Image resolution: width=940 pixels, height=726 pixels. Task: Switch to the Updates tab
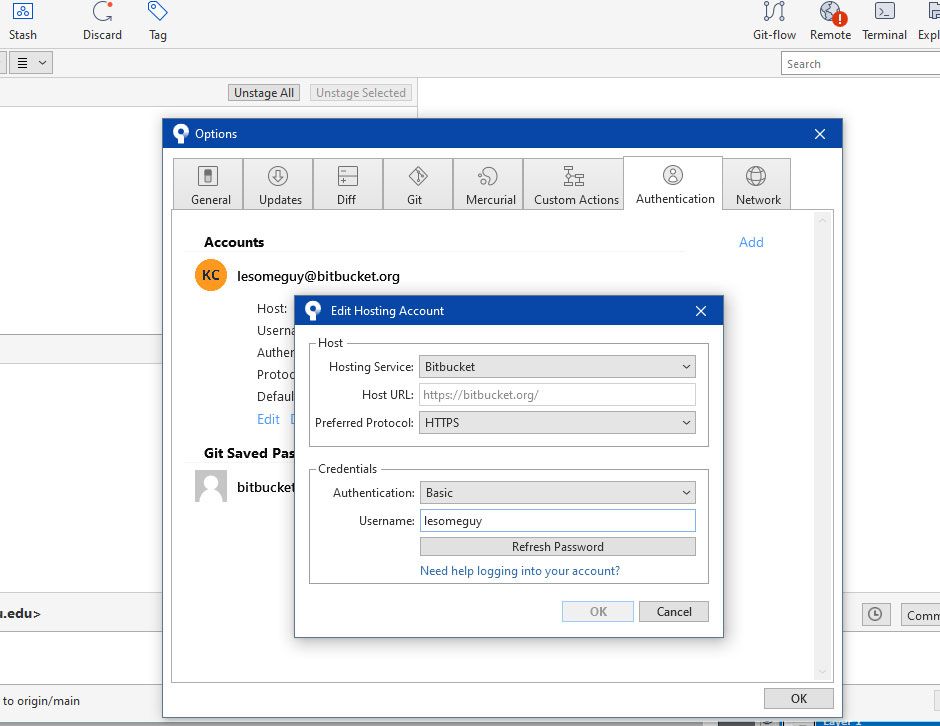pyautogui.click(x=278, y=185)
